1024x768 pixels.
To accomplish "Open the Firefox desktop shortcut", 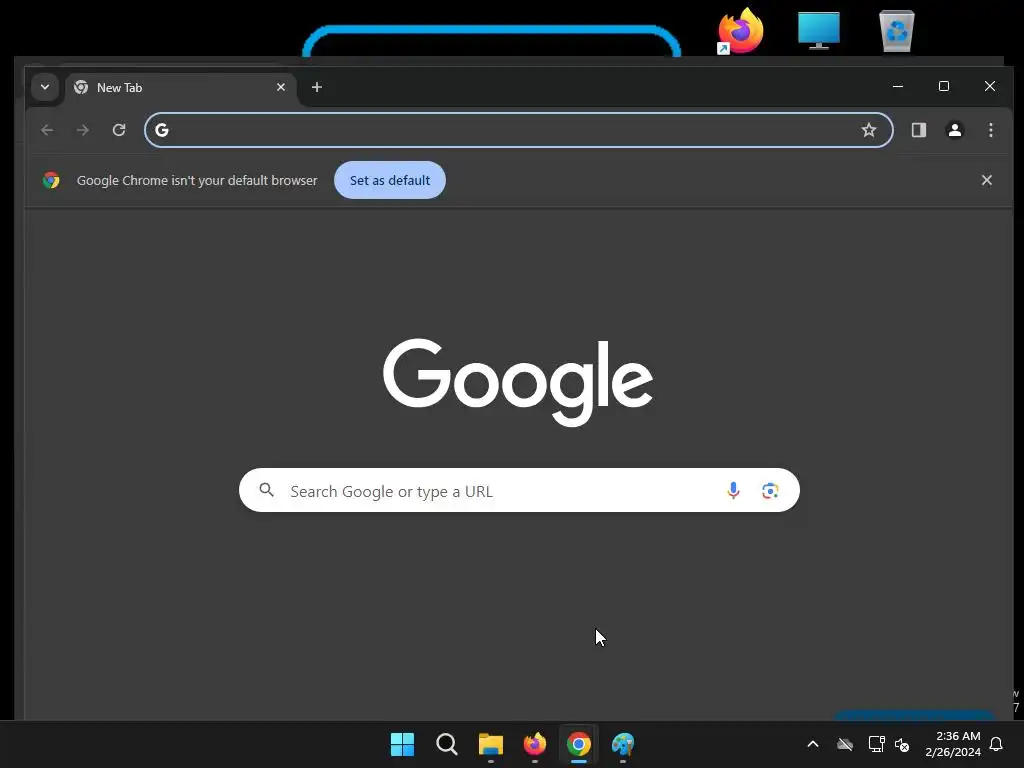I will pos(741,31).
